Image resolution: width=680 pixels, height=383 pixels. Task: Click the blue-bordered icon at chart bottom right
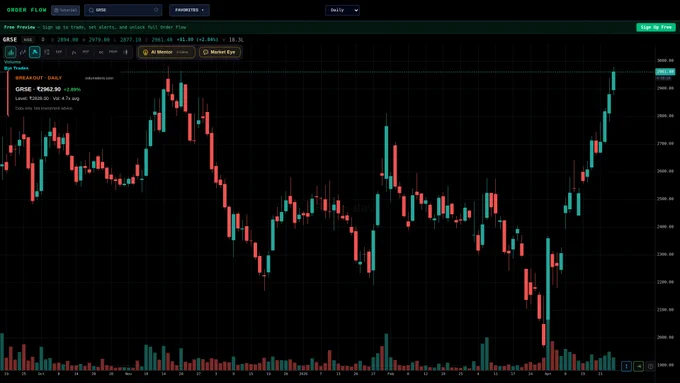click(626, 367)
